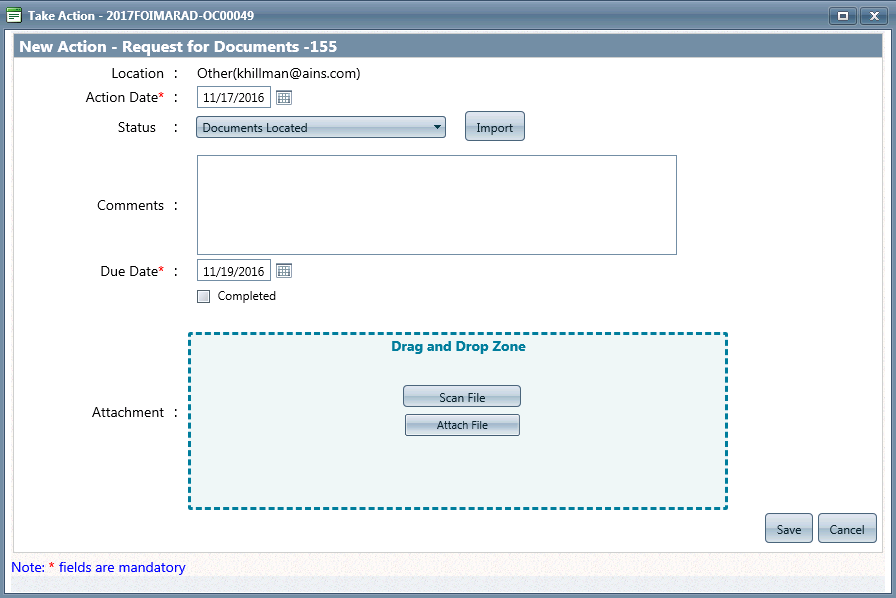Click the Attach File button

coord(462,425)
